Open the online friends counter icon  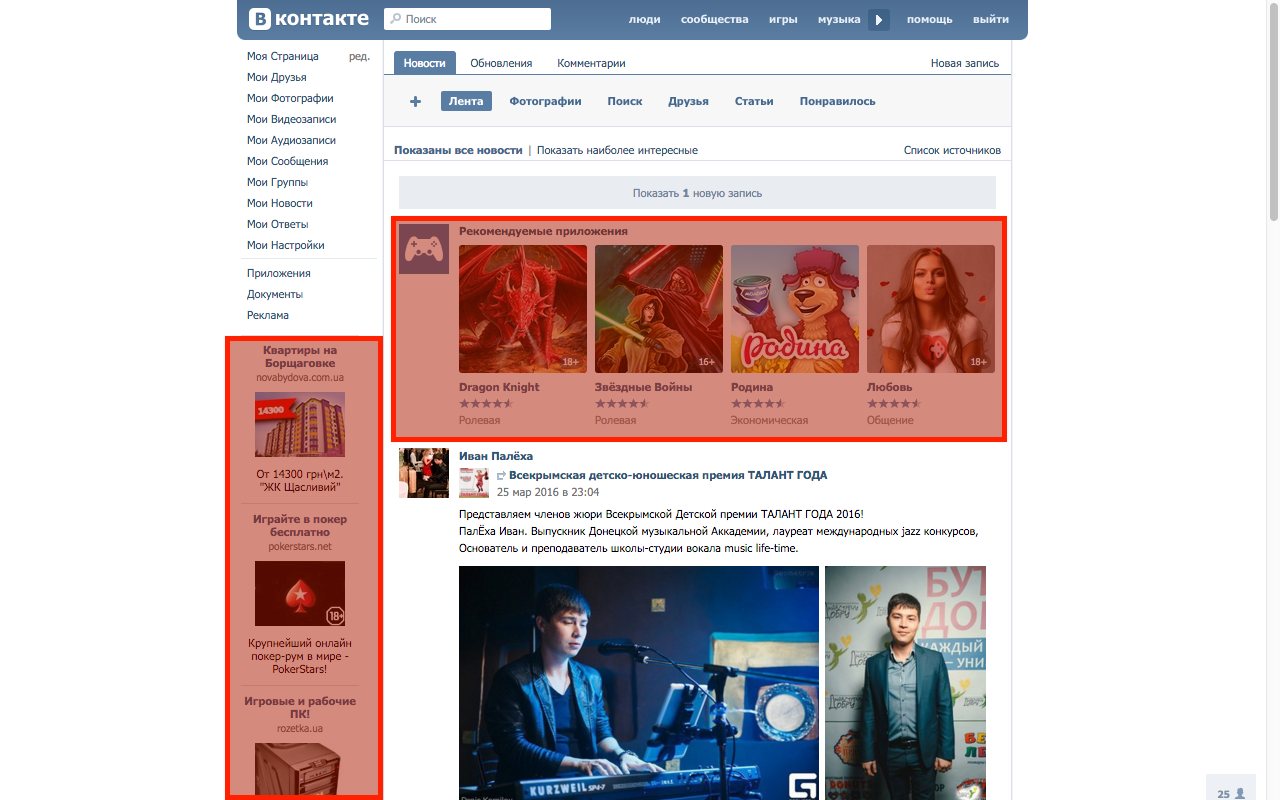tap(1231, 793)
